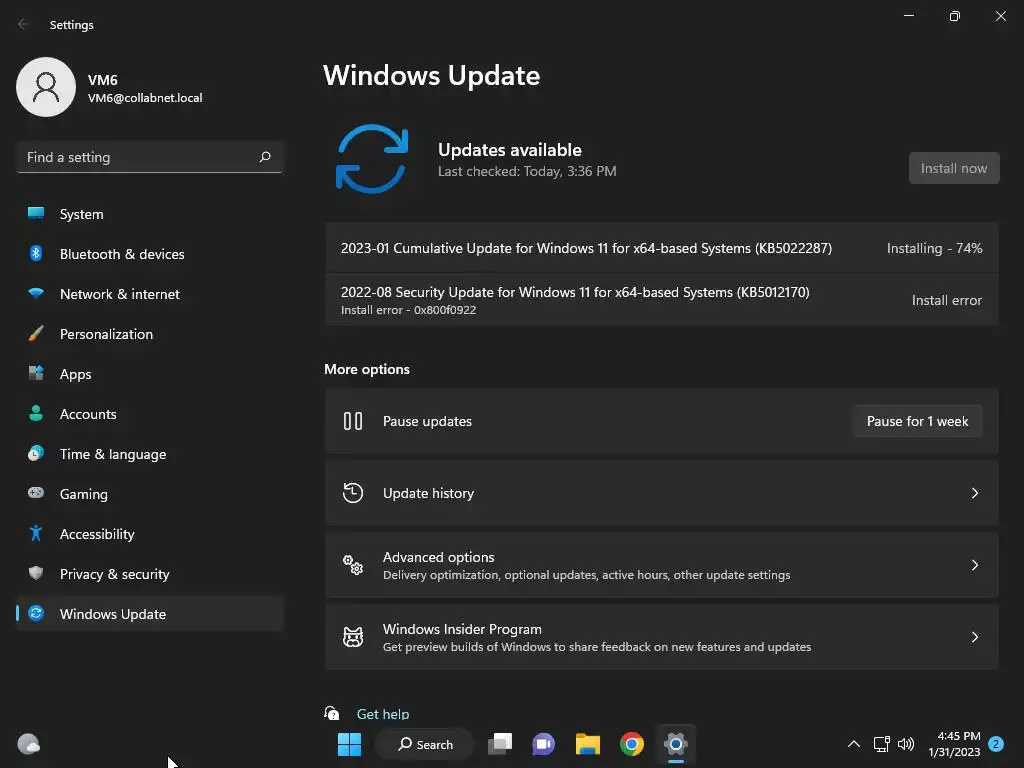Launch Google Chrome from the taskbar
Viewport: 1024px width, 768px height.
tap(632, 744)
